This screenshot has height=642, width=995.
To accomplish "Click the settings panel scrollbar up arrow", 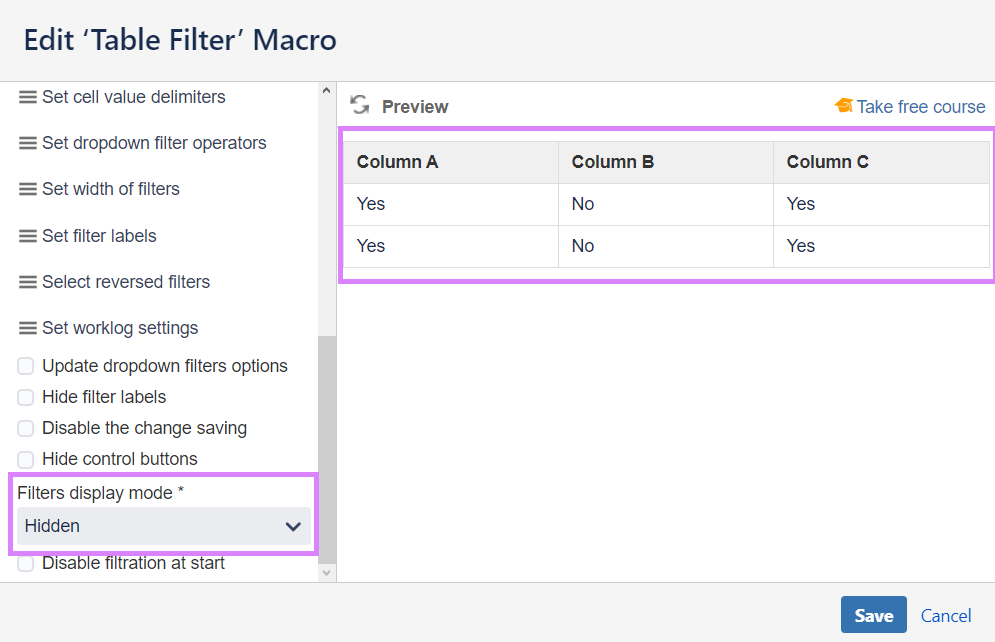I will [x=326, y=92].
